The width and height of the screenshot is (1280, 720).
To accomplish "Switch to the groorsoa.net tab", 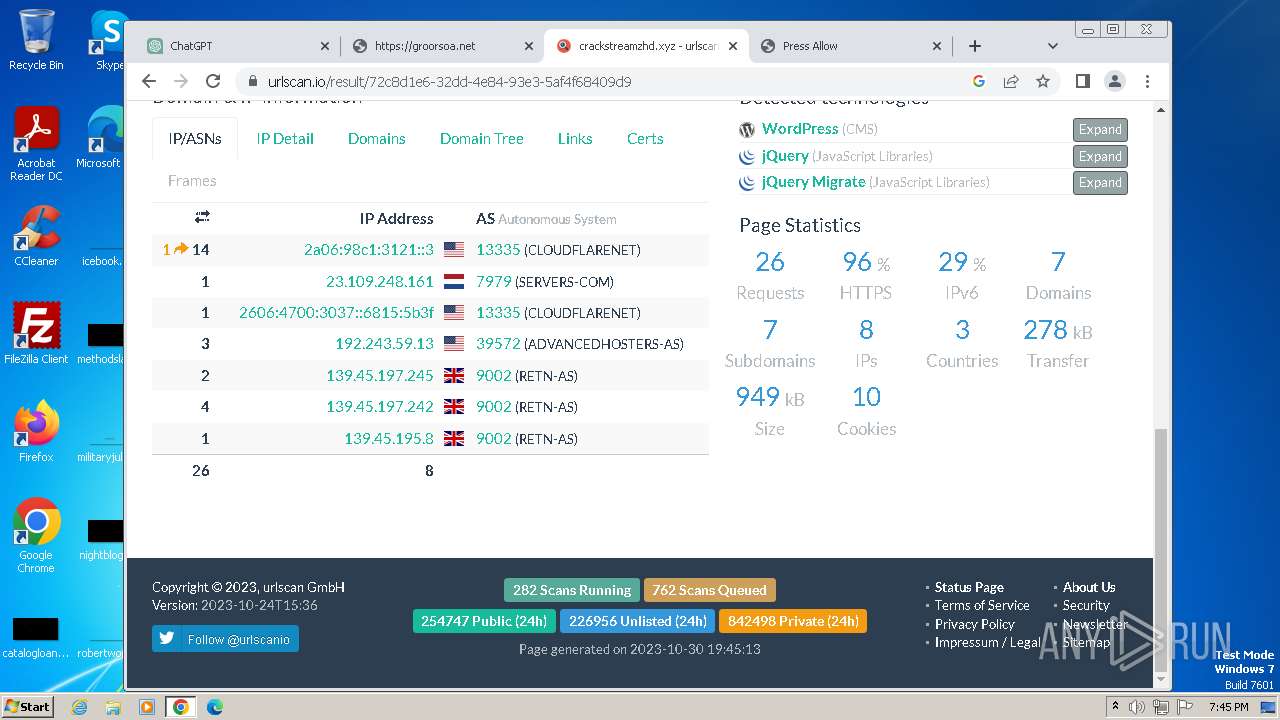I will (443, 46).
